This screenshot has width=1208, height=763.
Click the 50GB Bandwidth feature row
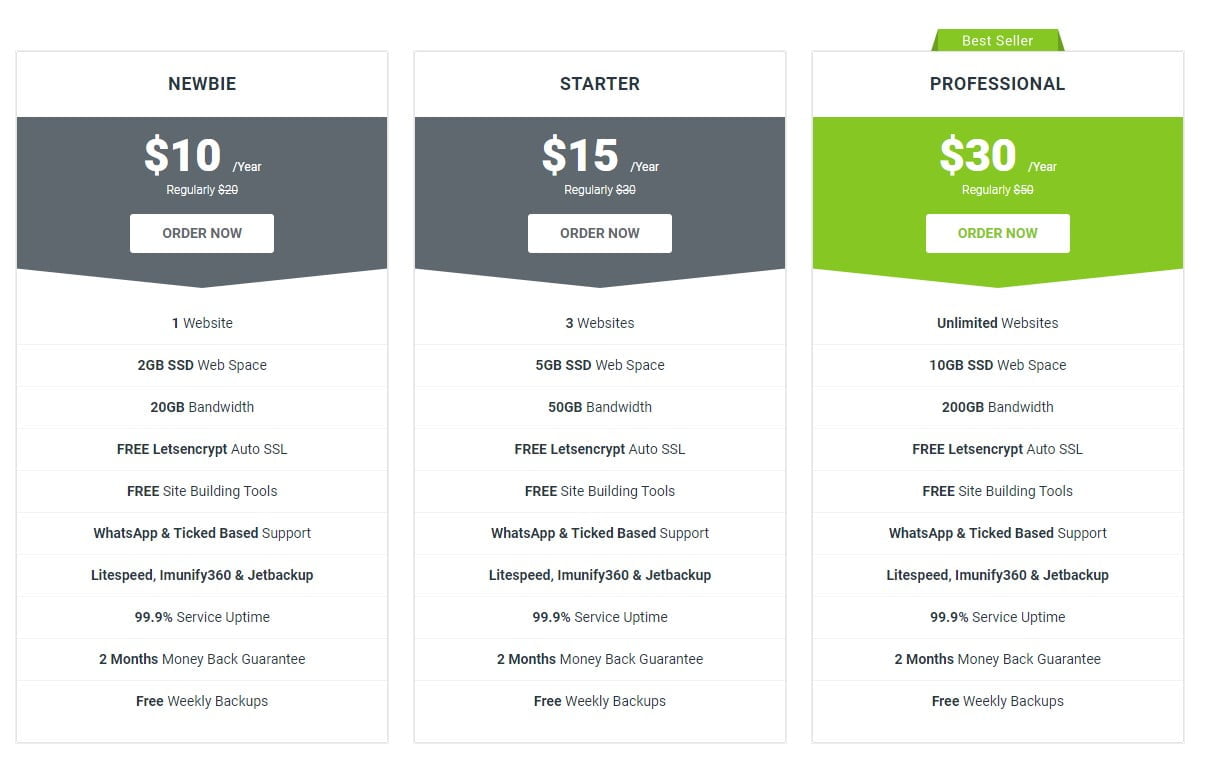point(600,407)
